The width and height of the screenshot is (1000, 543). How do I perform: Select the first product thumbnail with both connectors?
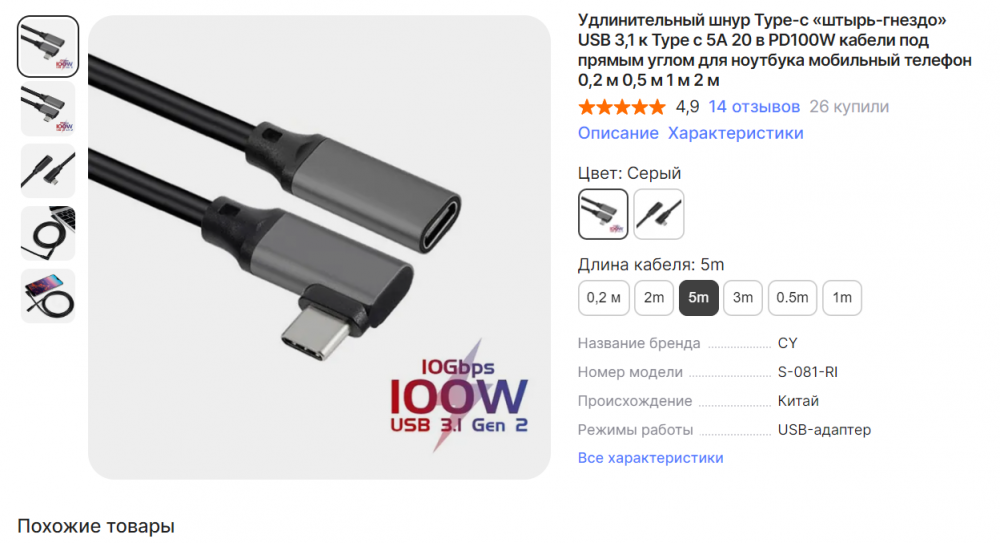[x=48, y=47]
